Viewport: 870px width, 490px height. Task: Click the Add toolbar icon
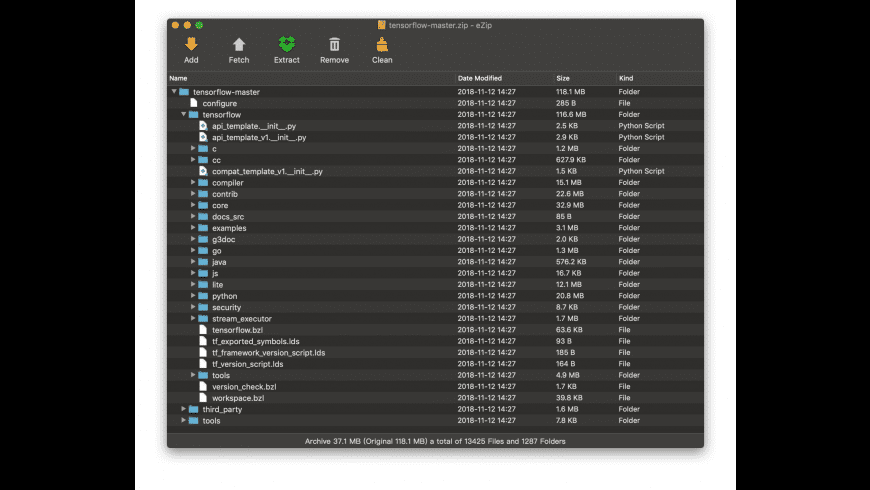pyautogui.click(x=191, y=44)
